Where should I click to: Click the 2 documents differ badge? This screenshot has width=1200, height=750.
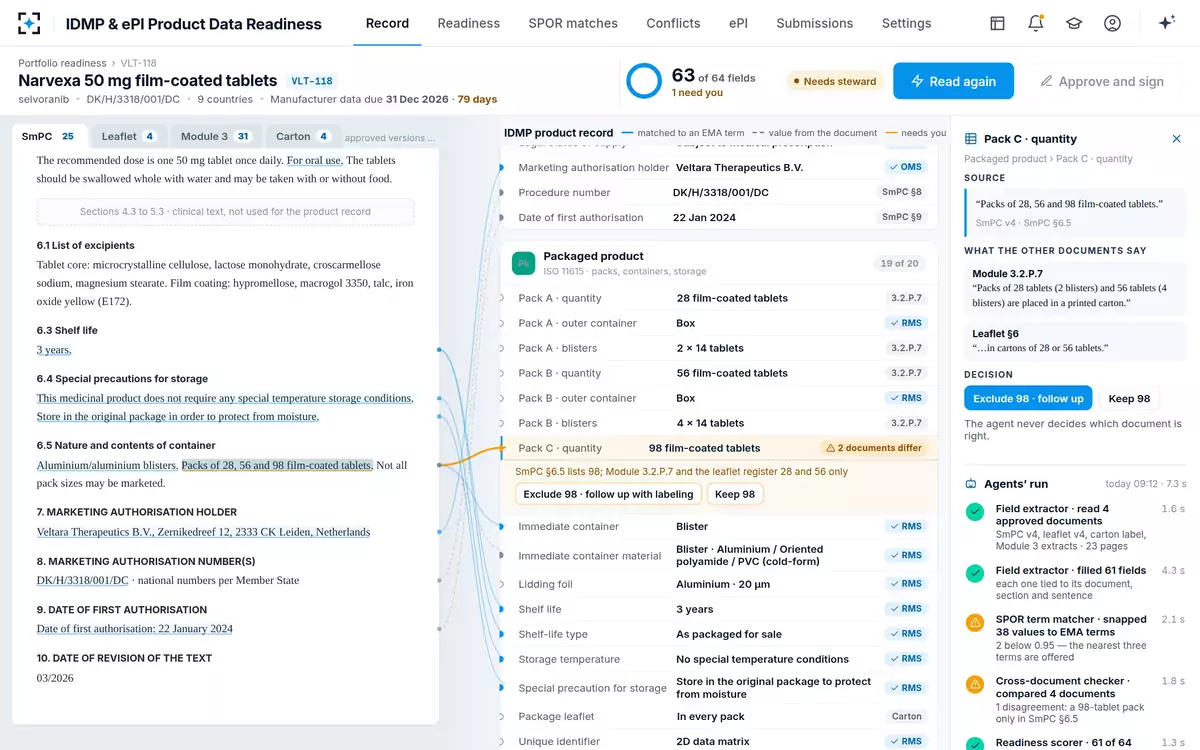pyautogui.click(x=873, y=448)
